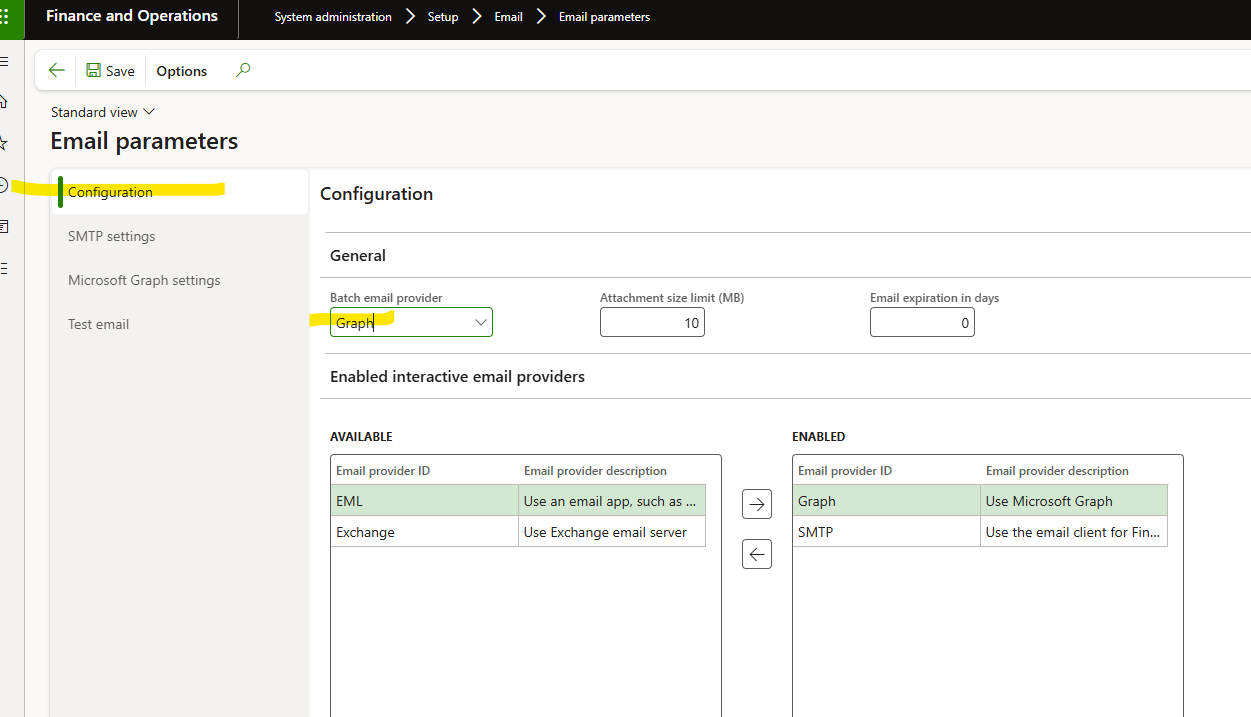Click the Email breadcrumb
The height and width of the screenshot is (717, 1251).
509,17
